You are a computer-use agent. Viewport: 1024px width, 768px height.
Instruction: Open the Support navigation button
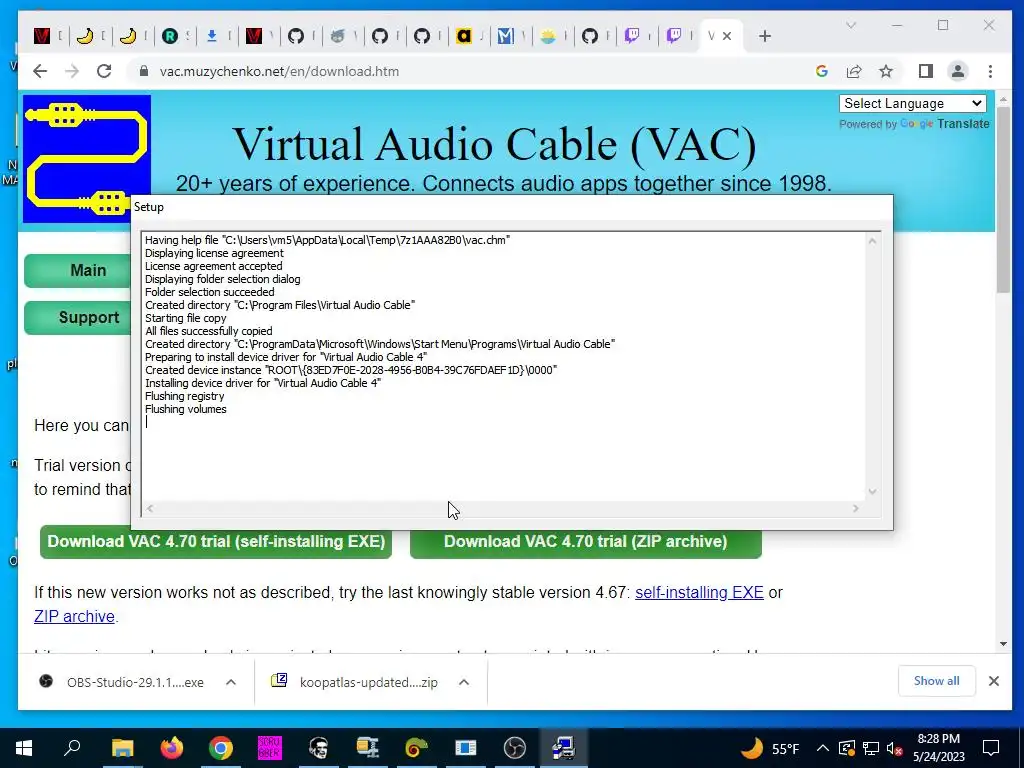(78, 317)
